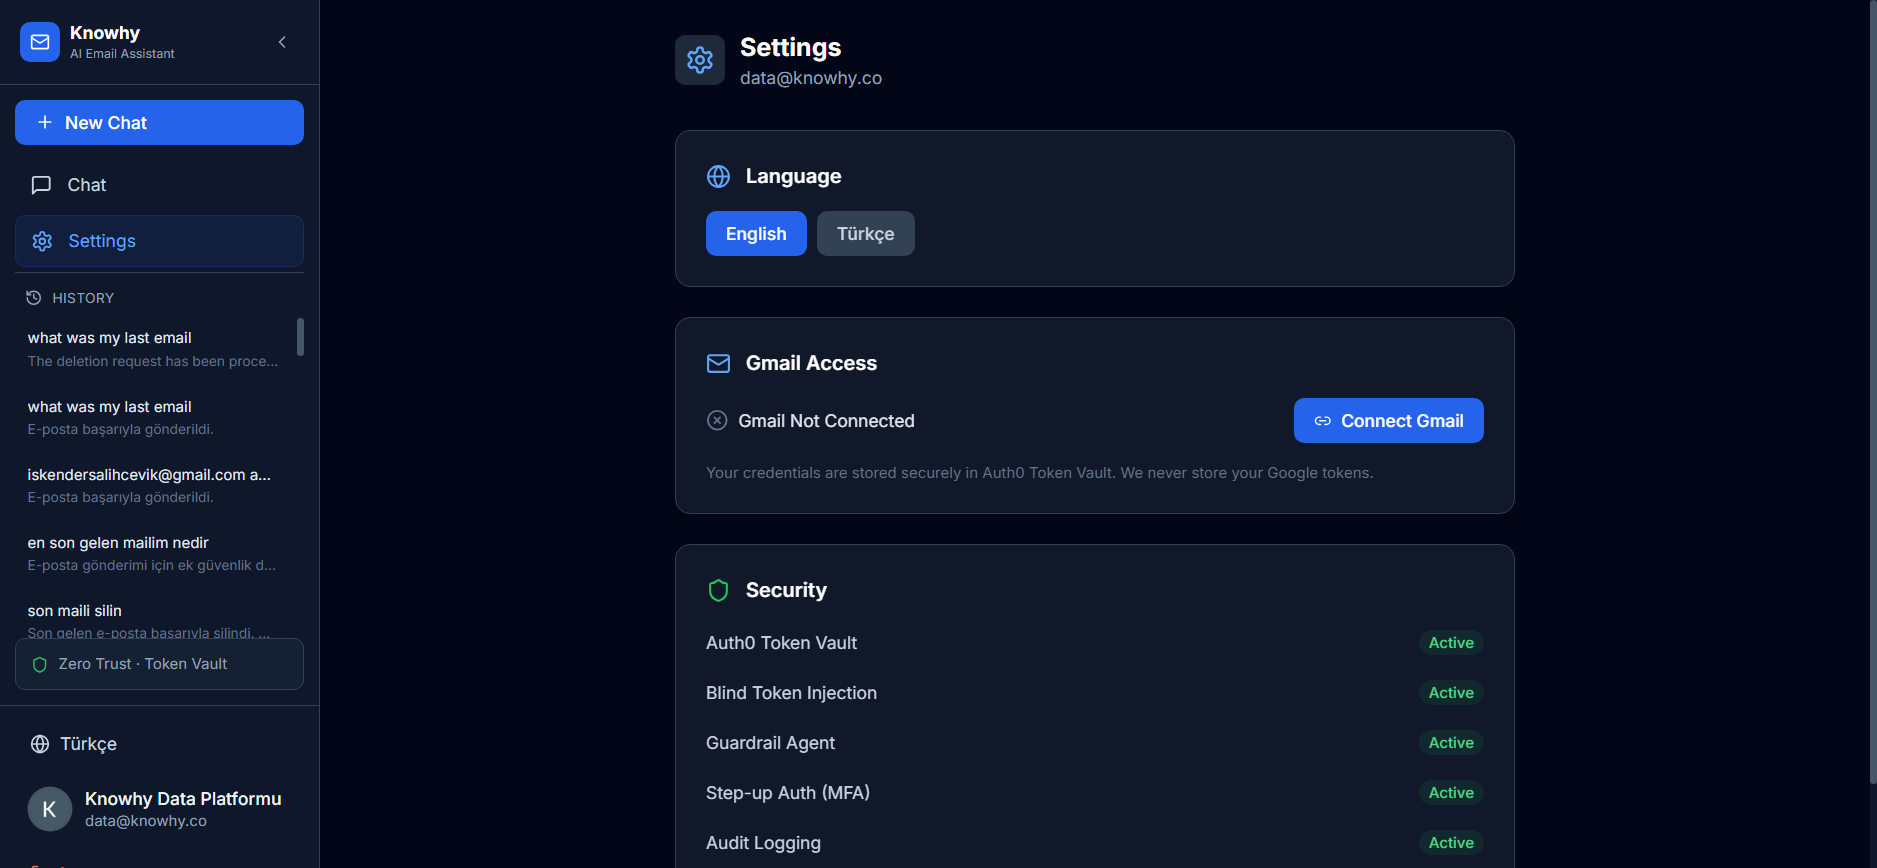Click the Language section globe icon

pos(718,177)
